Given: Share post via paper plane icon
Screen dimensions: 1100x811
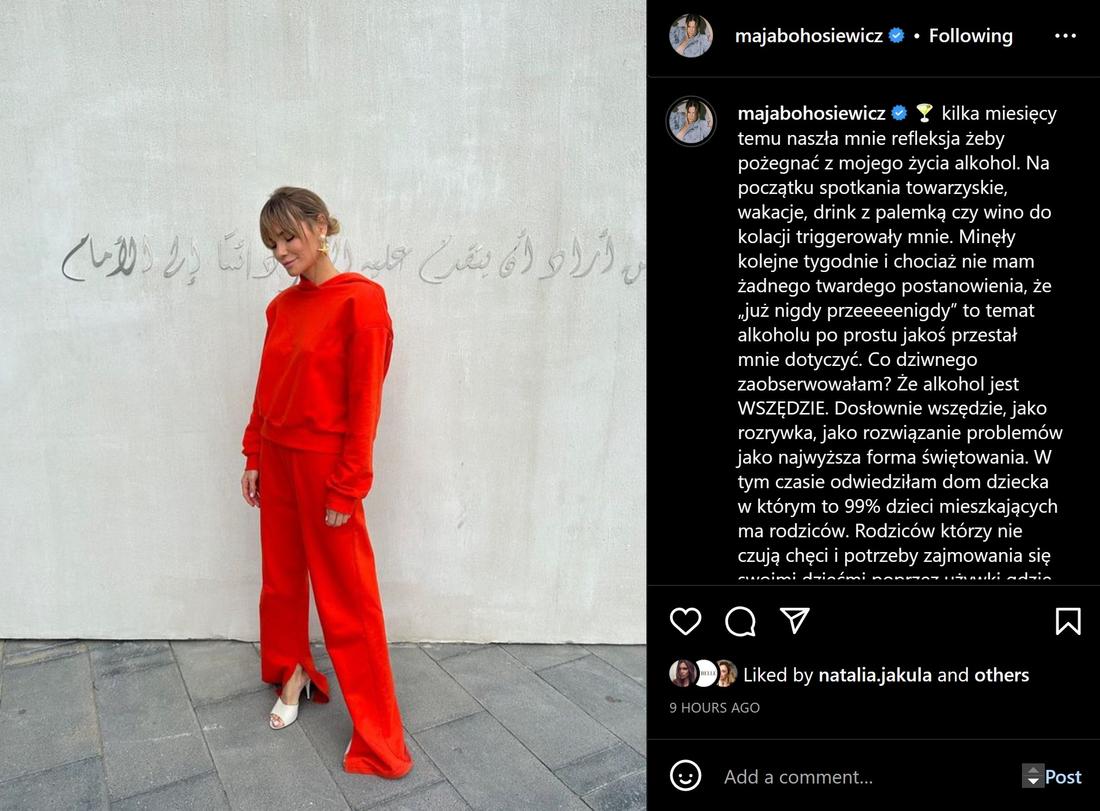Looking at the screenshot, I should coord(795,620).
